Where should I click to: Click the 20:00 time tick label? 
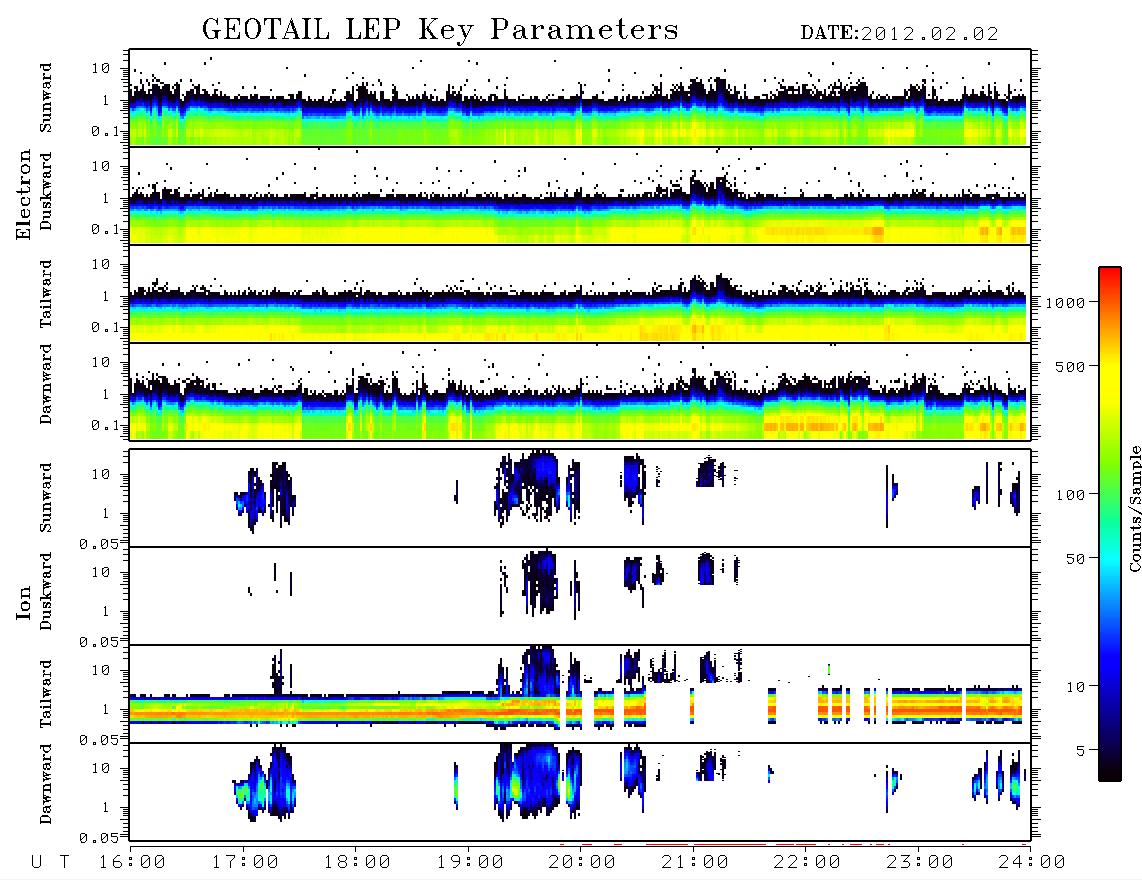point(582,862)
